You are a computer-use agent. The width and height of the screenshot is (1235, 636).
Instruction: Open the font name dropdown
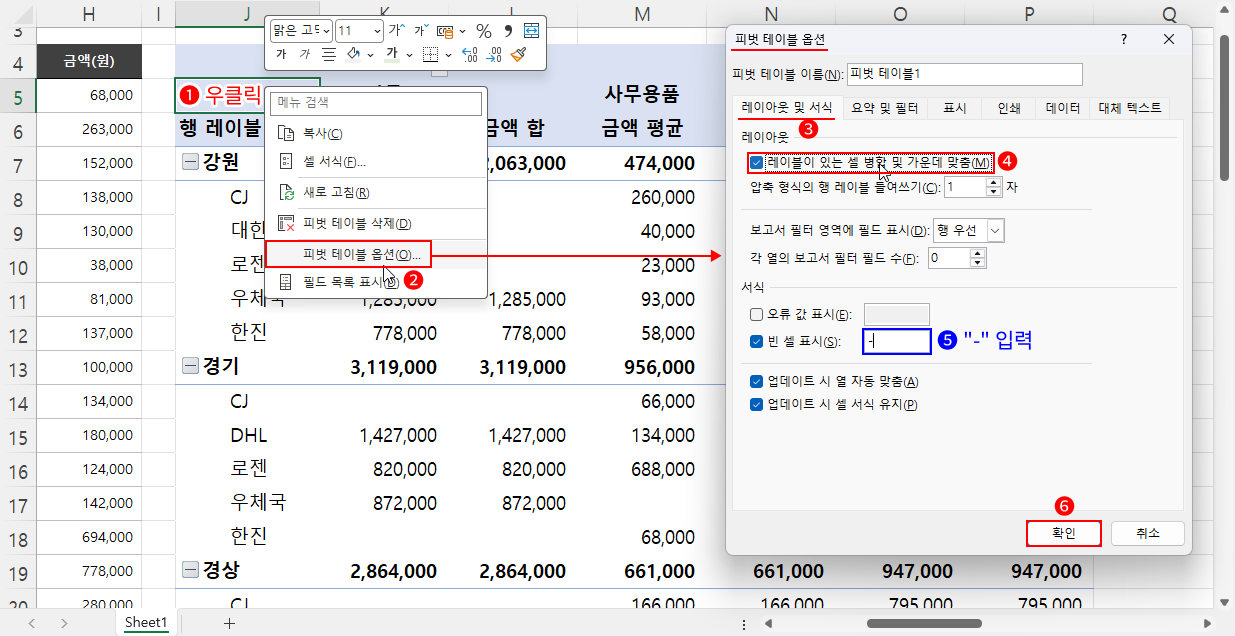(326, 31)
